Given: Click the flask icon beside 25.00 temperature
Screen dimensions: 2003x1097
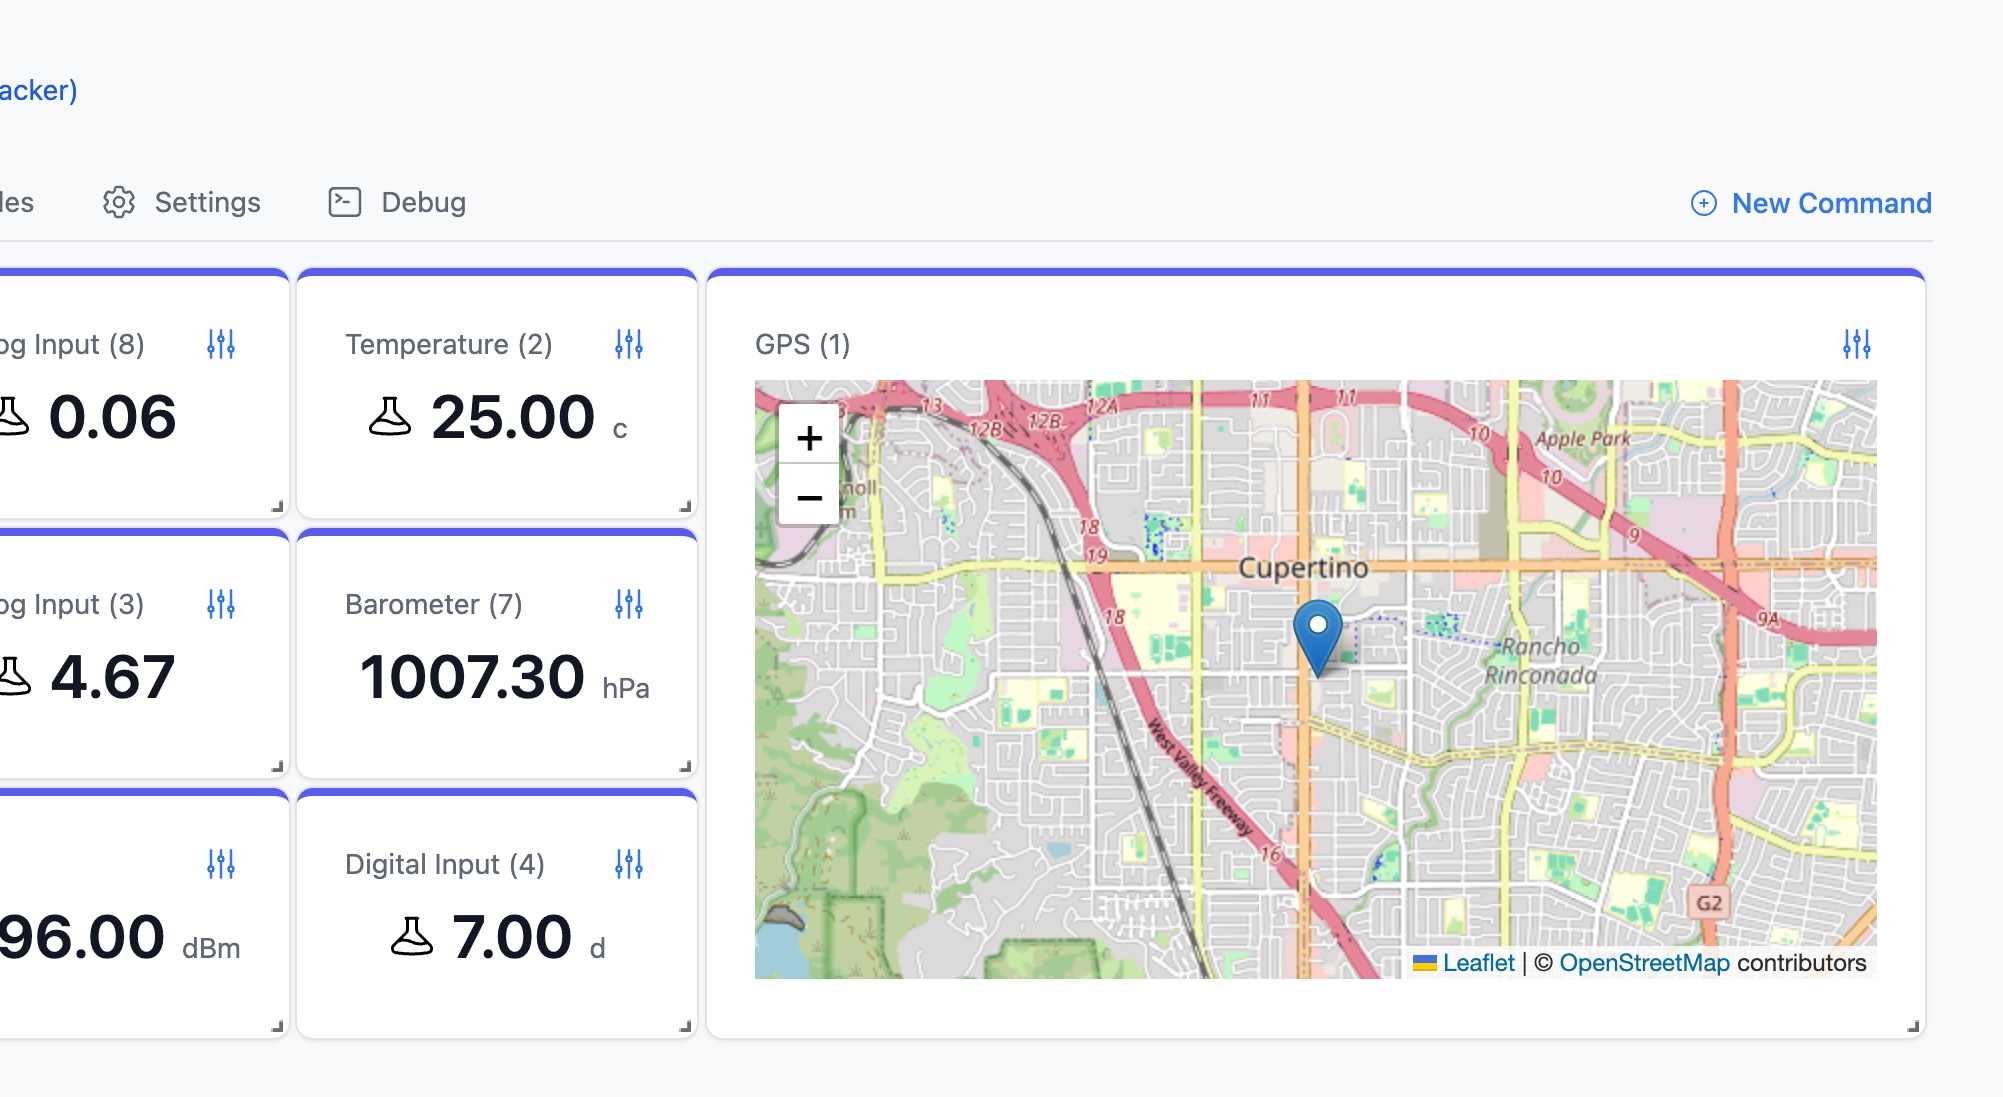Looking at the screenshot, I should point(390,417).
